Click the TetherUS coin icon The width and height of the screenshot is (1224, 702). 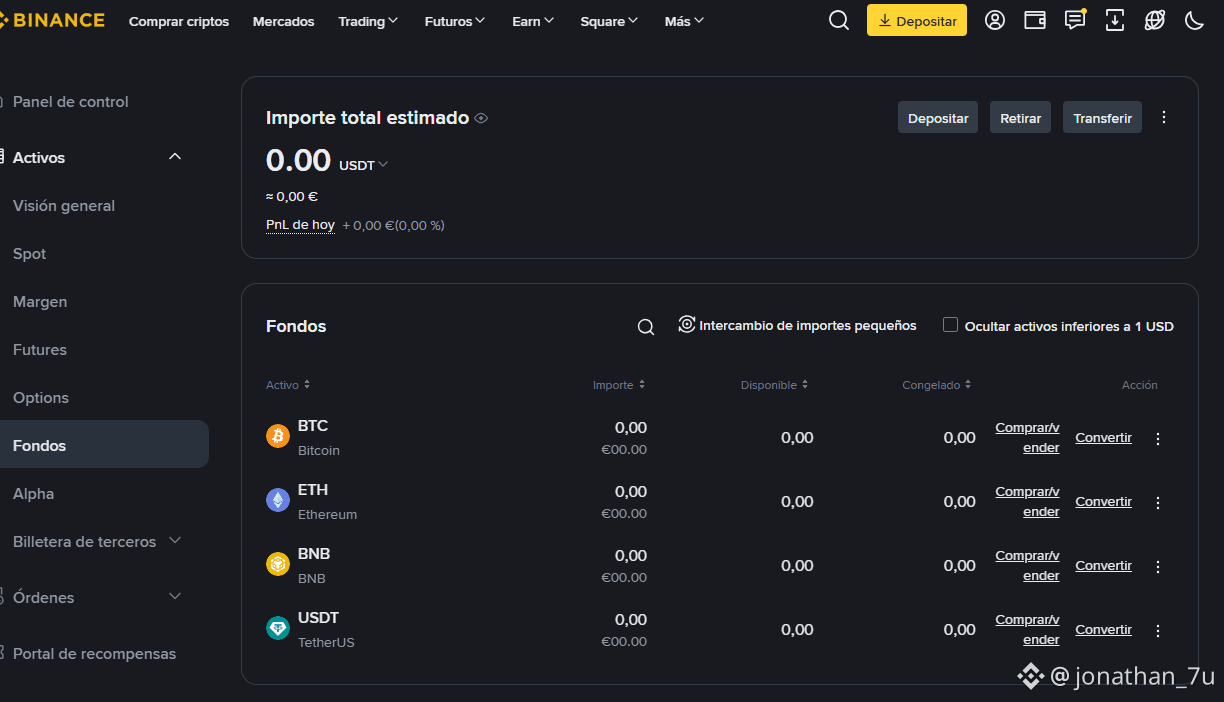[x=278, y=629]
